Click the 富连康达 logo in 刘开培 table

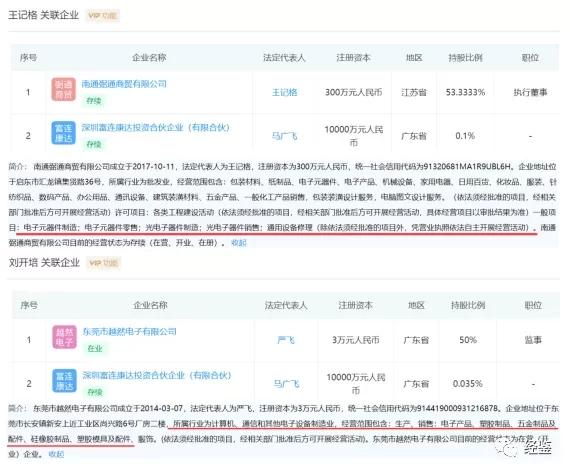(65, 381)
